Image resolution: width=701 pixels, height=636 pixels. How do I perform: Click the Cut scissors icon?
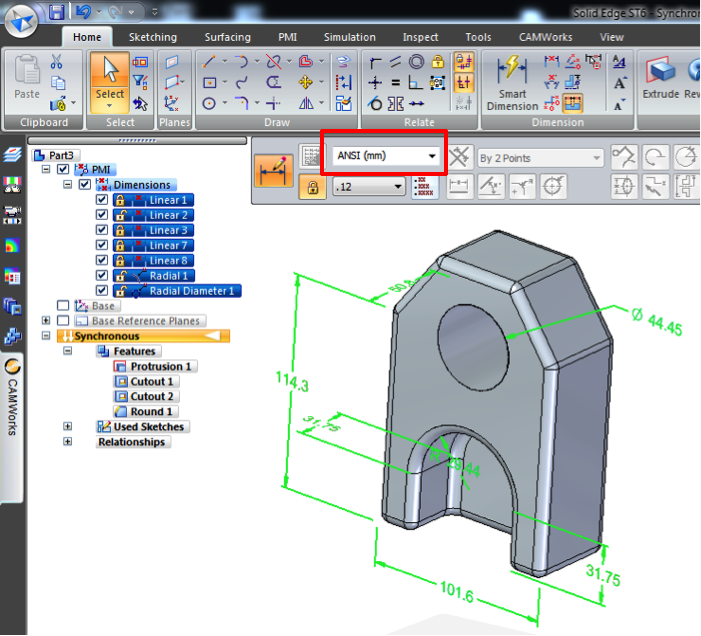56,62
